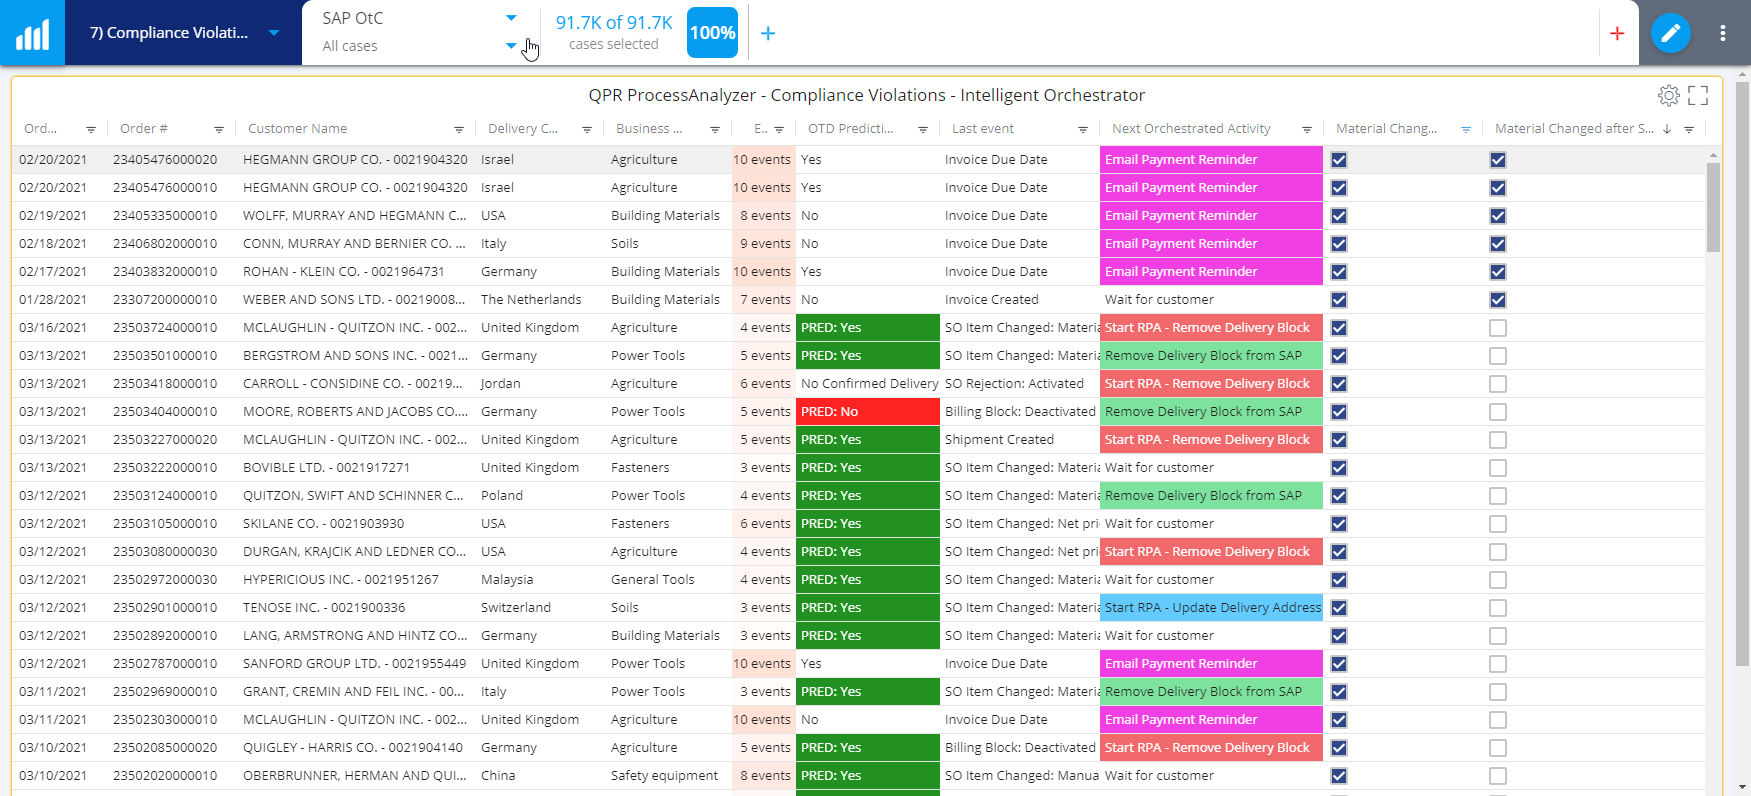
Task: Click Invoice Created last event cell
Action: pyautogui.click(x=992, y=300)
